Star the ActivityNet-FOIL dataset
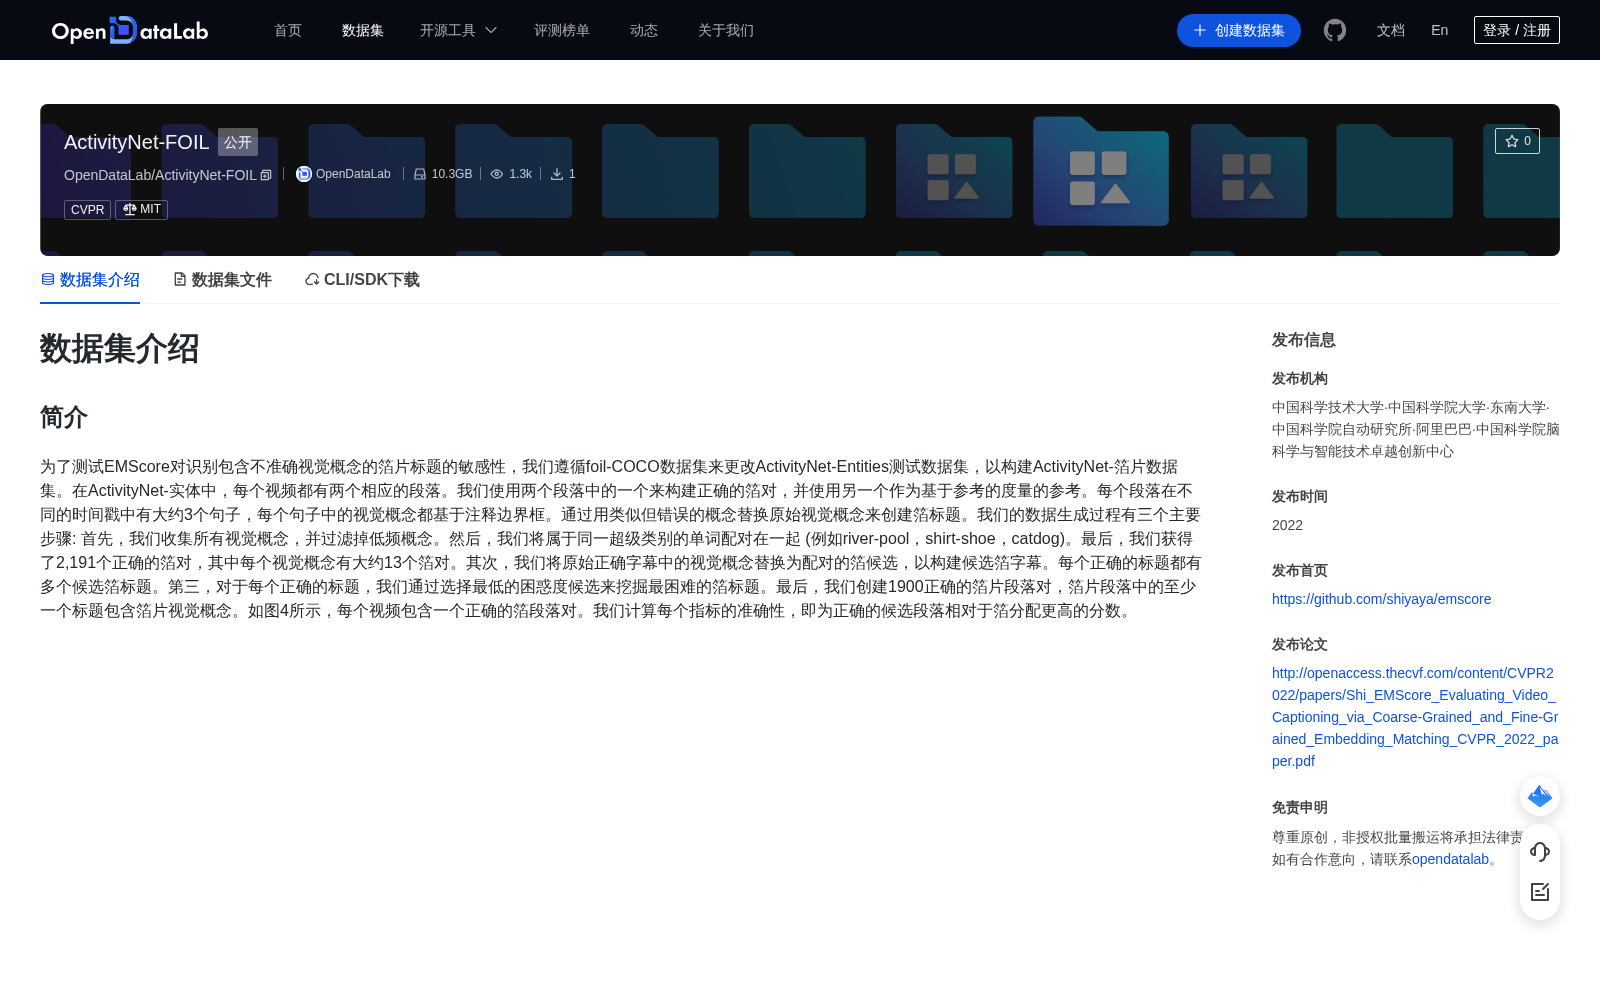The image size is (1600, 1000). coord(1517,141)
